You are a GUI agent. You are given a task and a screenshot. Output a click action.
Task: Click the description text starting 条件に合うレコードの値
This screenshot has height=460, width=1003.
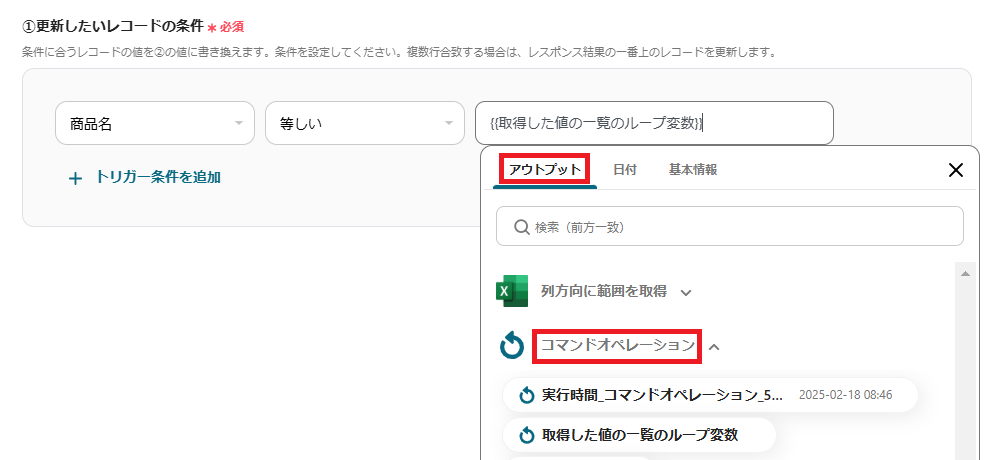click(399, 52)
